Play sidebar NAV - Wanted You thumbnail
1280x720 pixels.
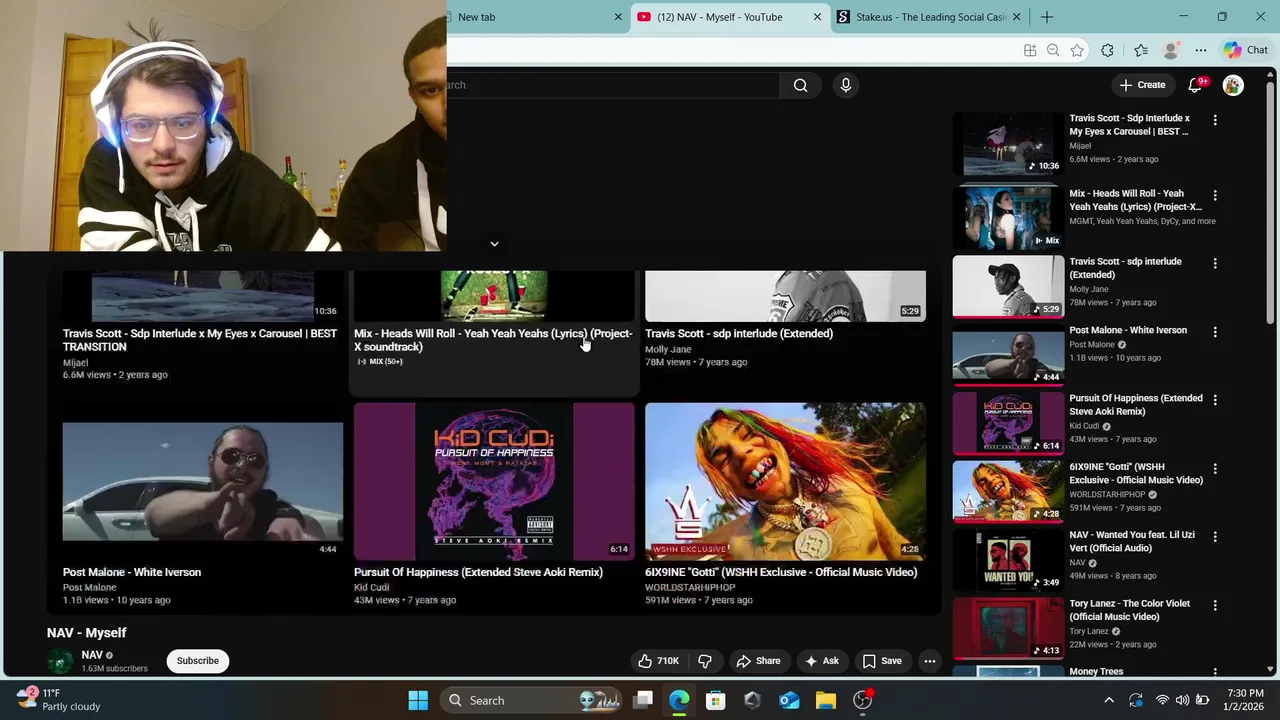1008,560
